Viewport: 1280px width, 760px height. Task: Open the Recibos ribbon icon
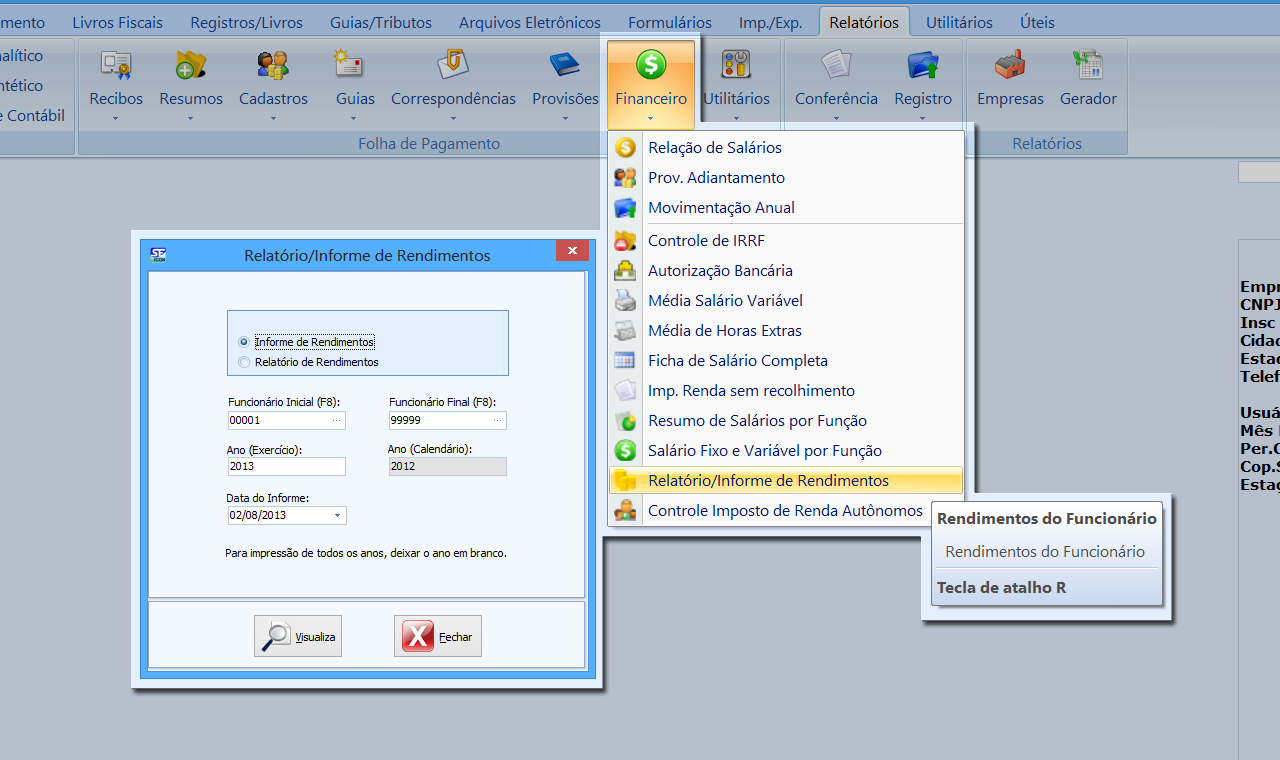pyautogui.click(x=116, y=68)
